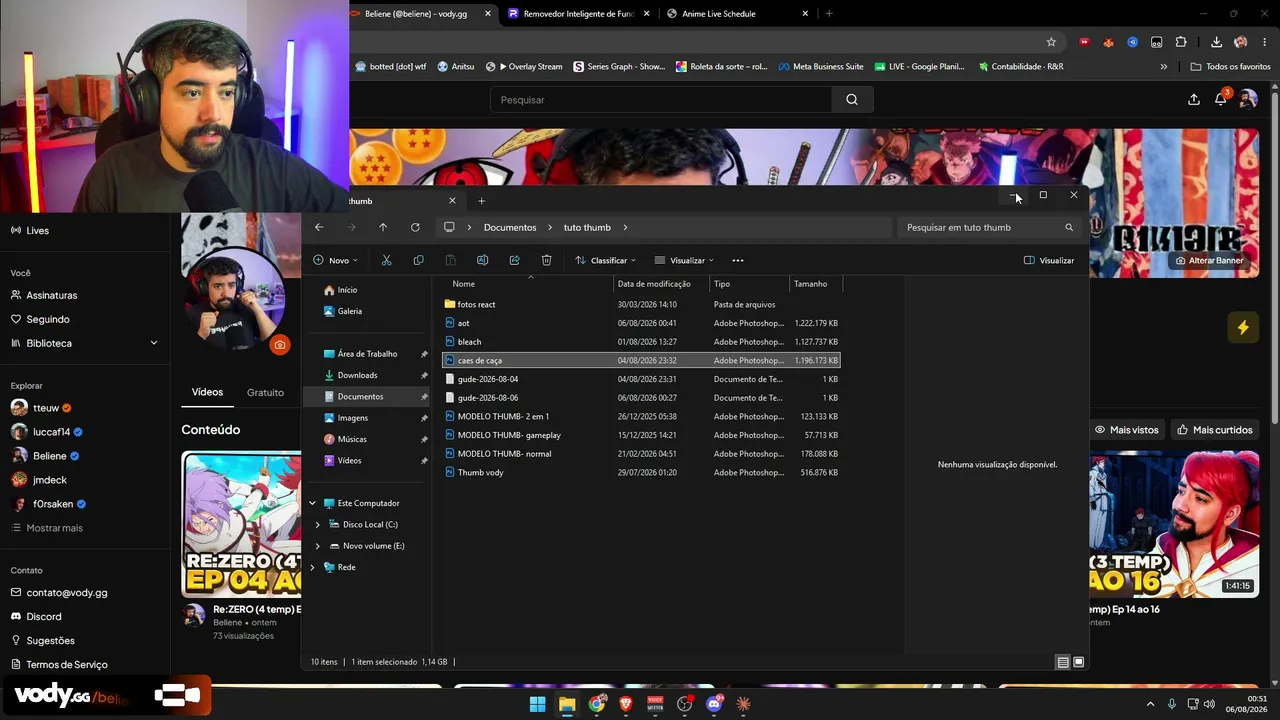Sort files by the Tamanho column header
The image size is (1280, 720).
816,284
